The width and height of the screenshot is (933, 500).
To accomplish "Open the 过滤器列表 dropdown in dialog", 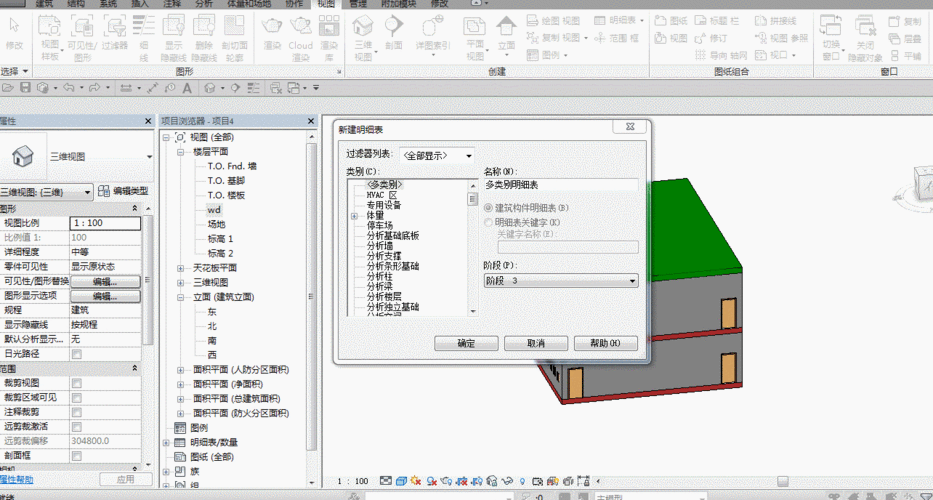I will (437, 156).
